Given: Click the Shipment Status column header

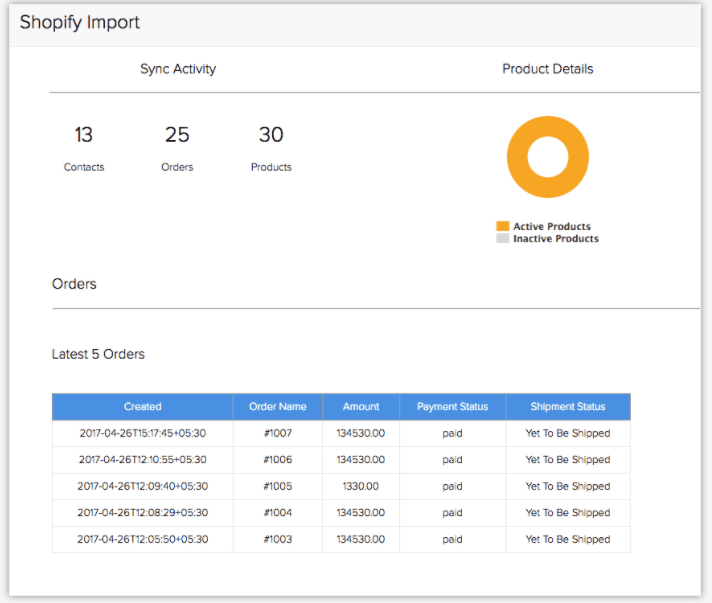Looking at the screenshot, I should click(568, 406).
